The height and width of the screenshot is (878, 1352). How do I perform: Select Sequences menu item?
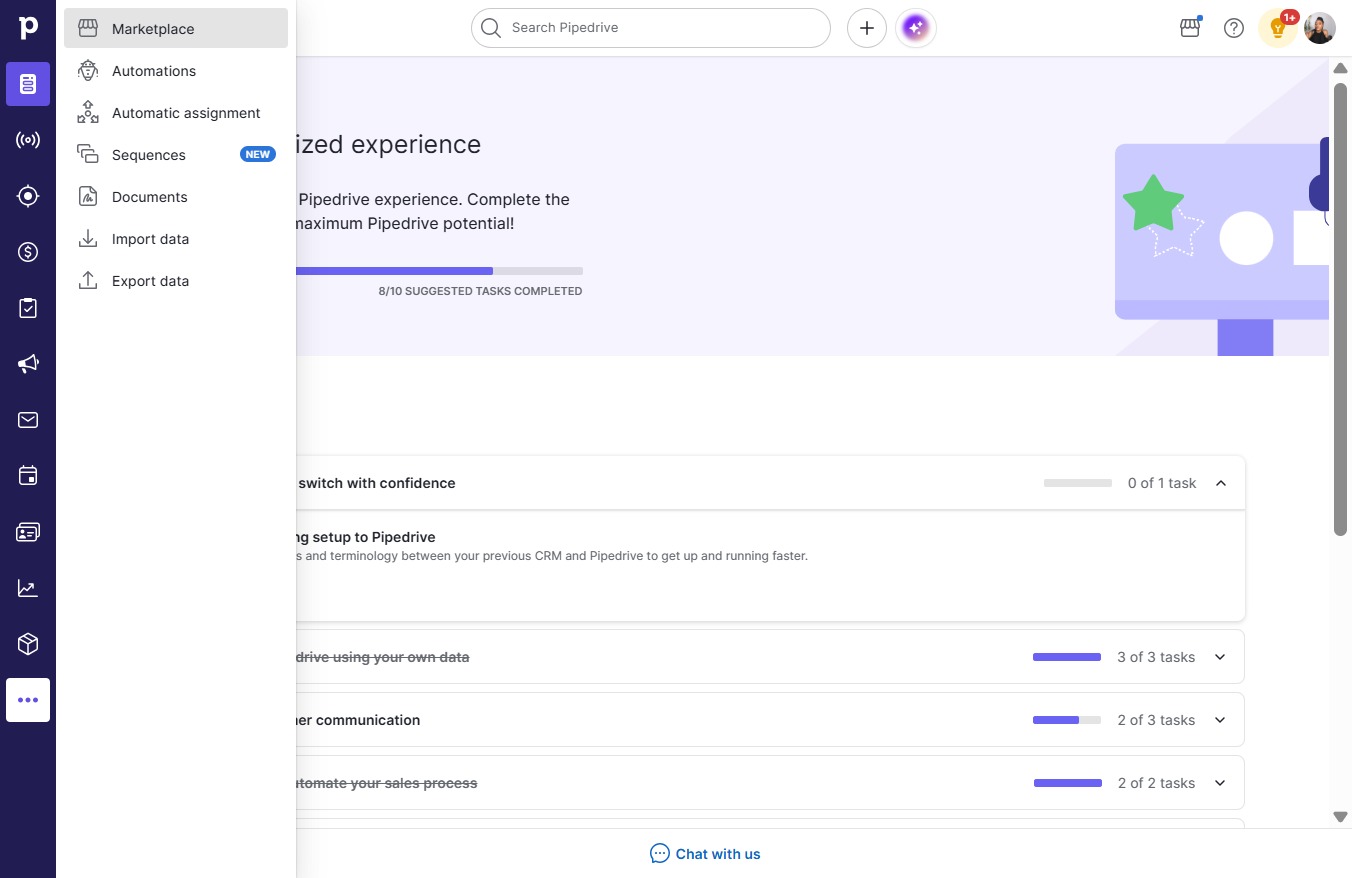coord(176,155)
